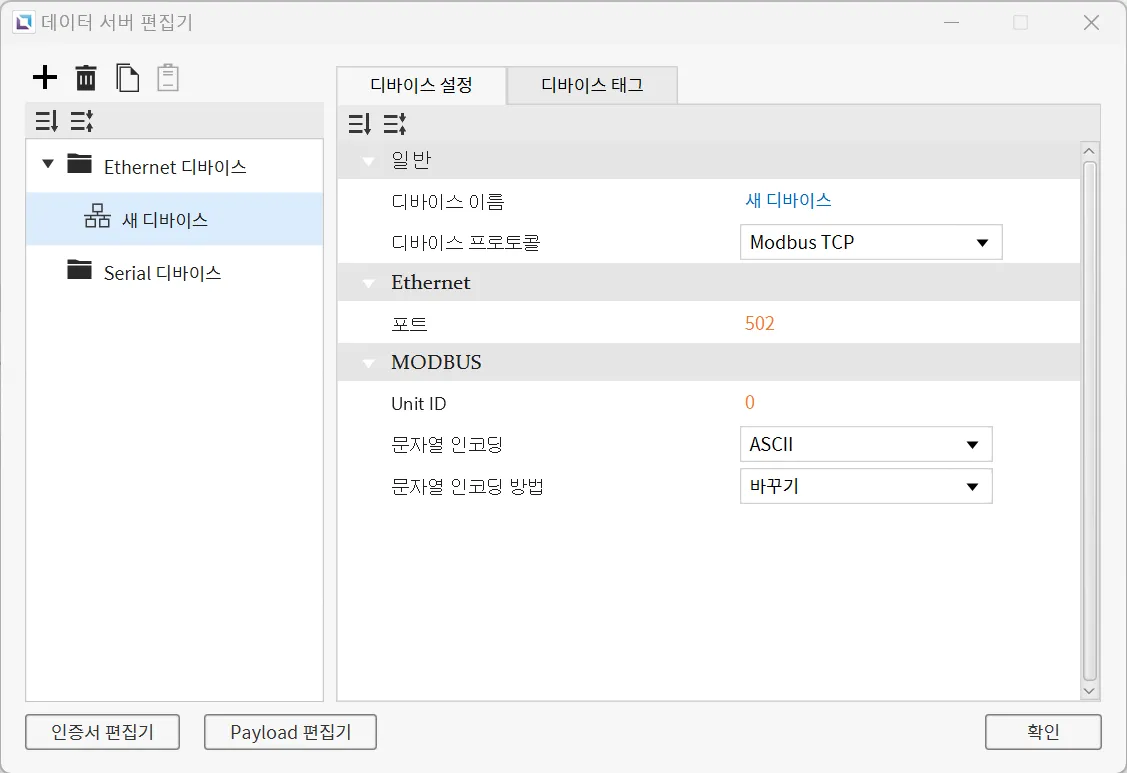
Task: Click collapse-all icon in settings panel
Action: pos(395,124)
